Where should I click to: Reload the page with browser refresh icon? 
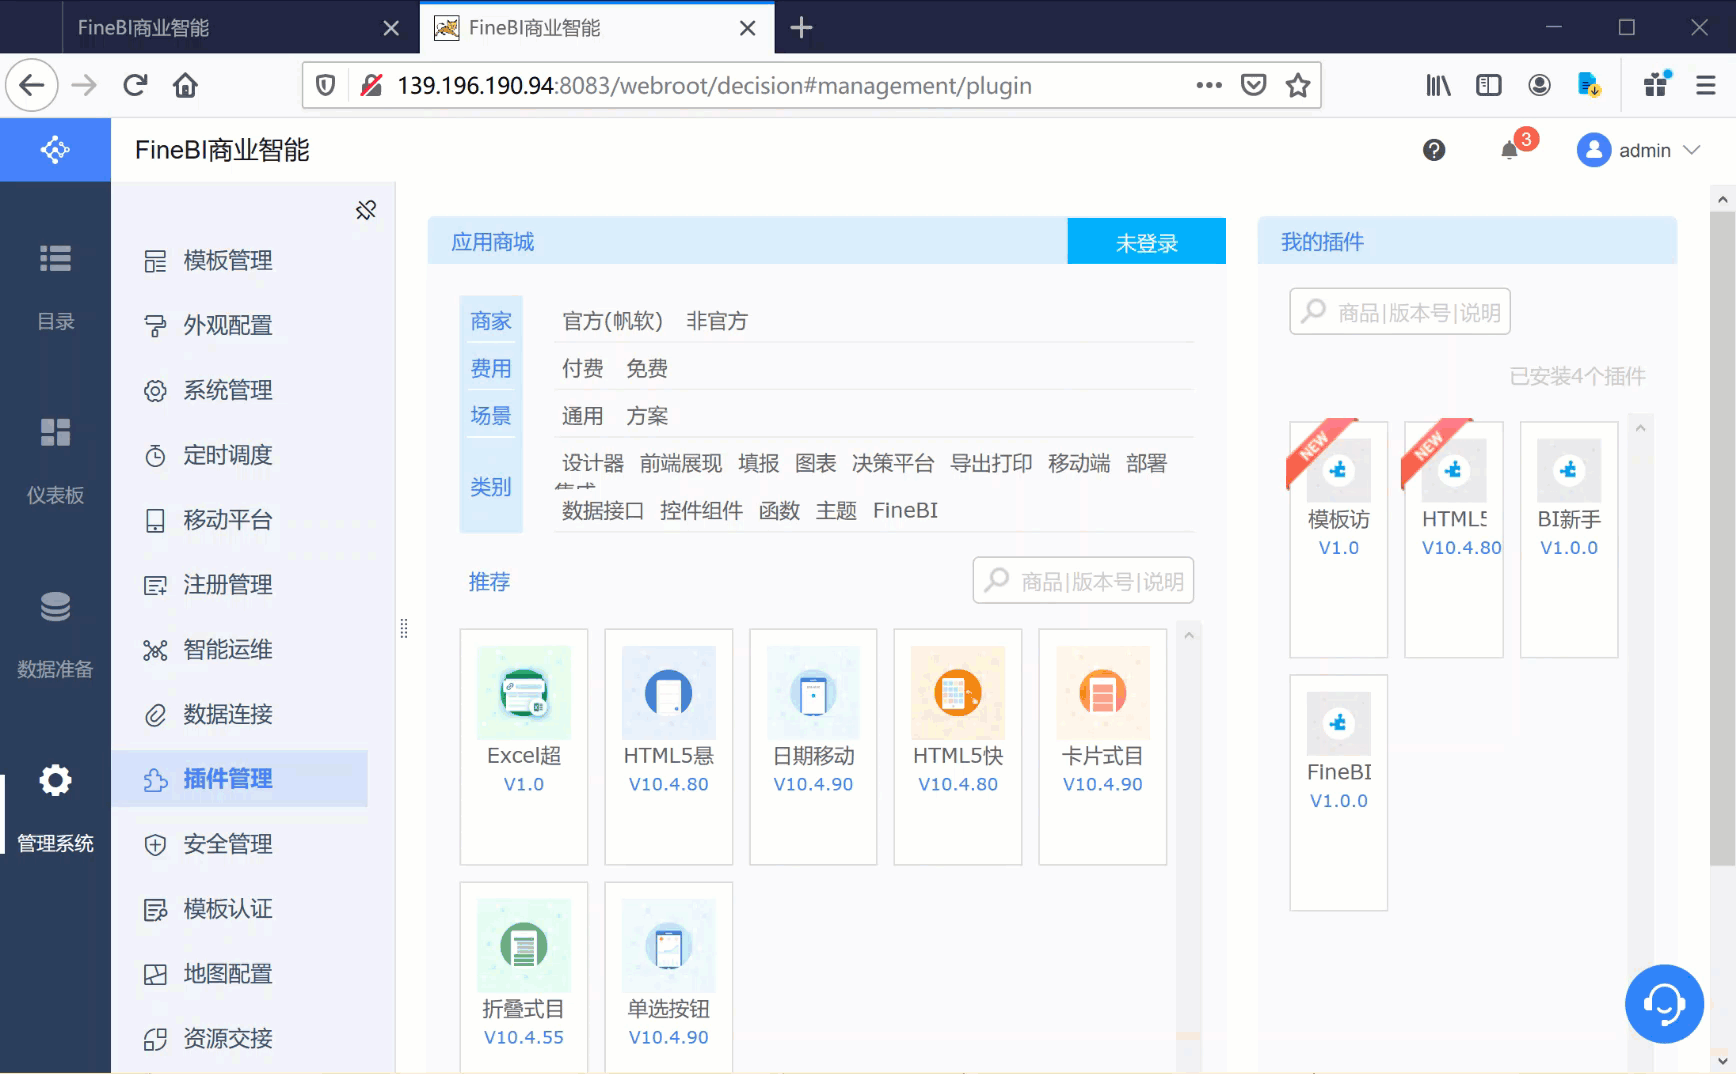point(135,85)
